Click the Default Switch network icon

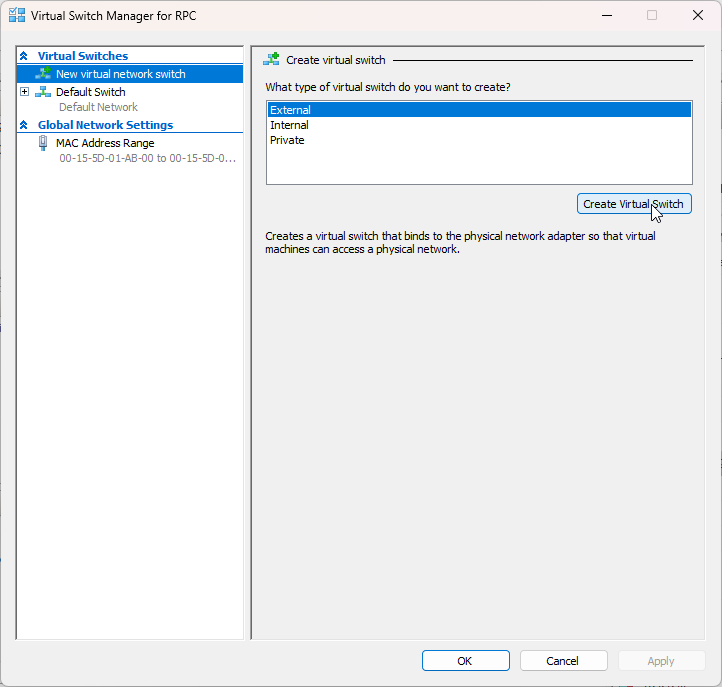[x=43, y=92]
